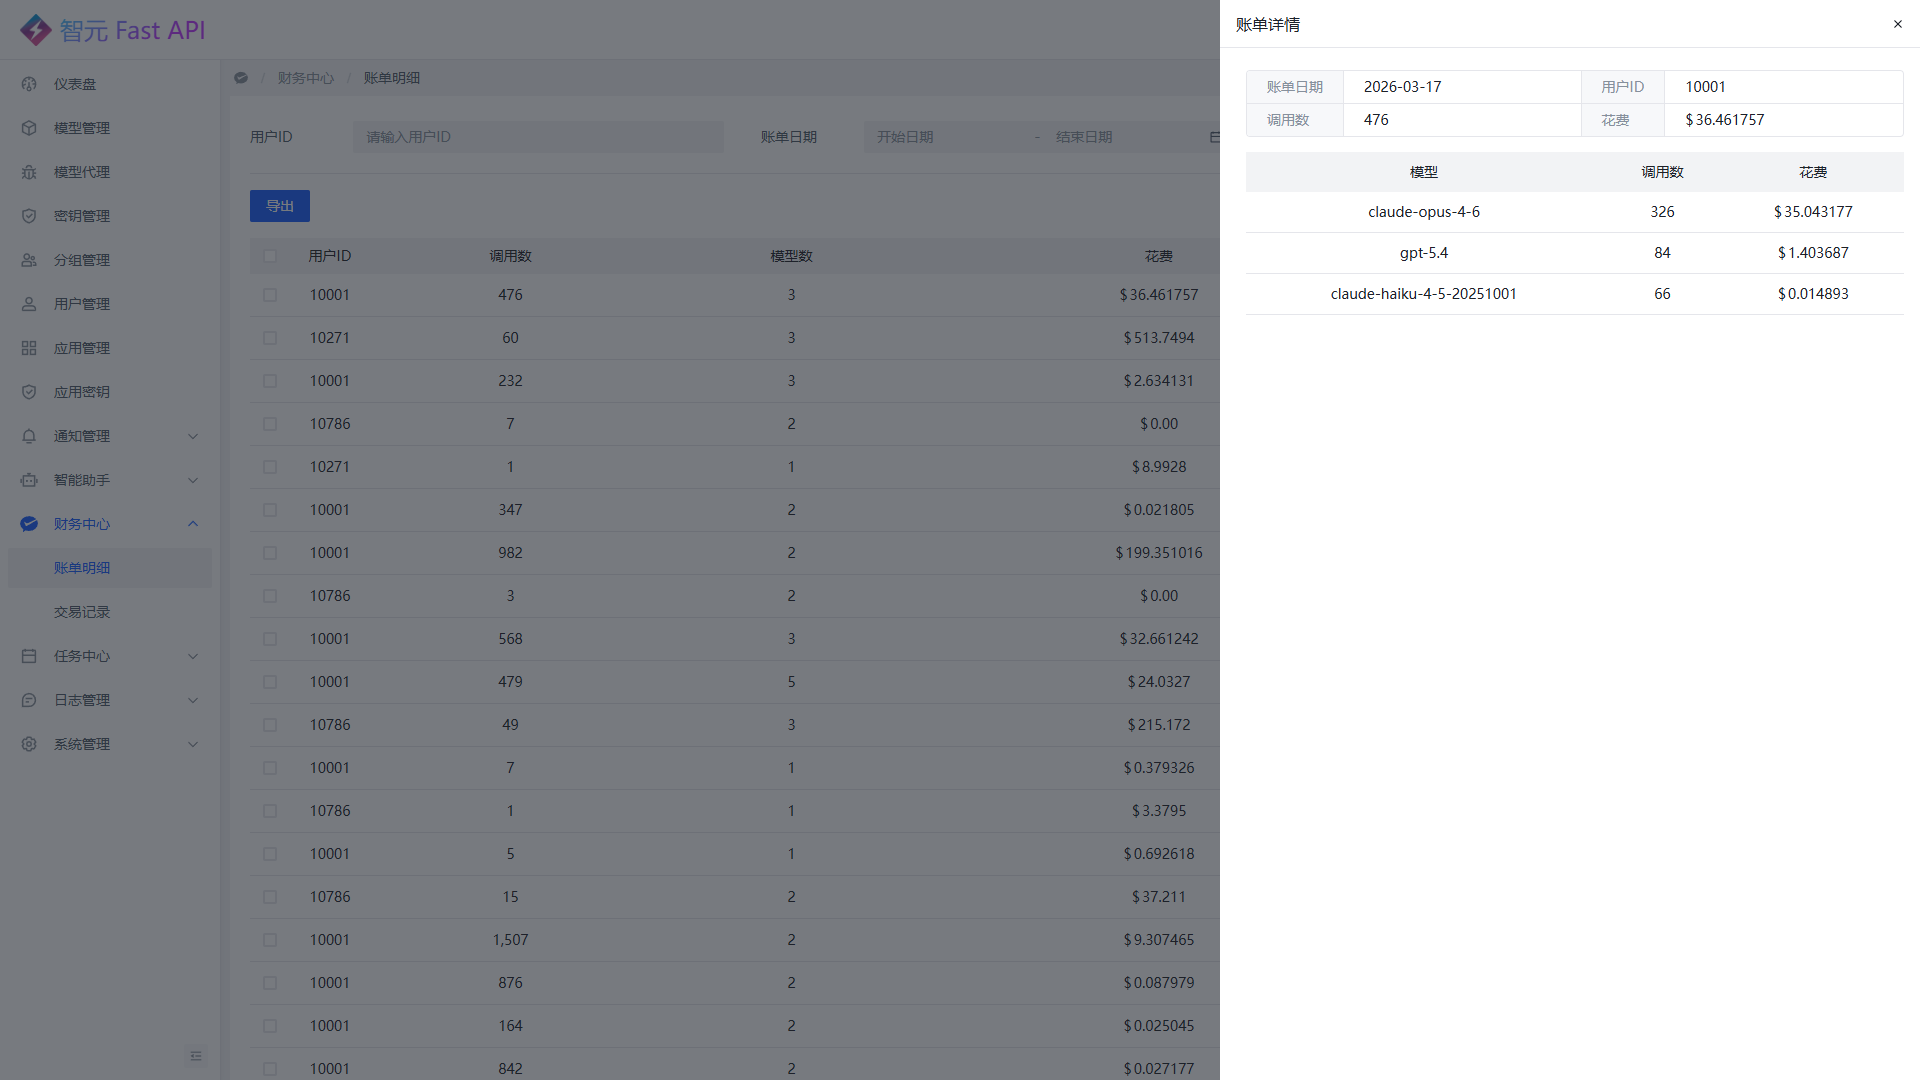
Task: Click the 导出 export button
Action: 280,206
